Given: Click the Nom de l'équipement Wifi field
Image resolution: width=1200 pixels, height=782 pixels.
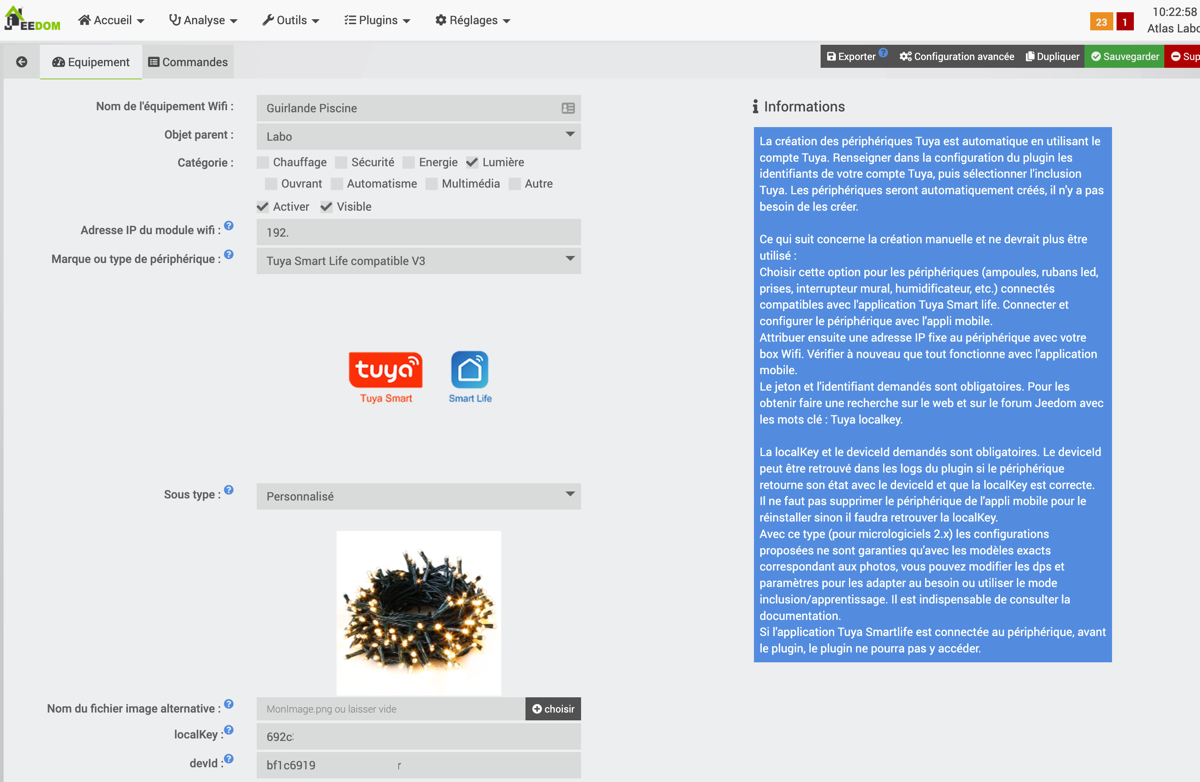Looking at the screenshot, I should coord(418,108).
